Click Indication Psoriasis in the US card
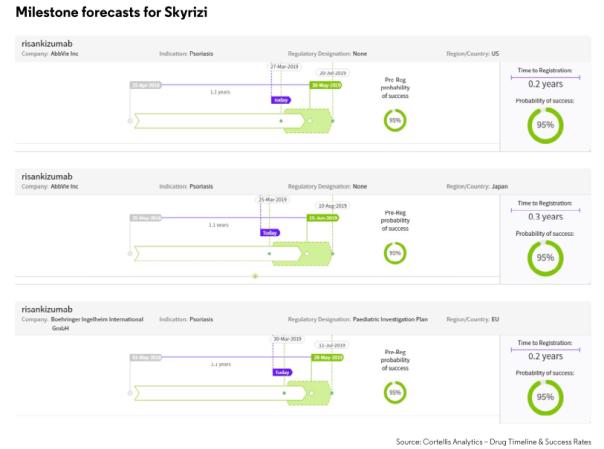Viewport: 604px width, 449px height. [x=186, y=54]
